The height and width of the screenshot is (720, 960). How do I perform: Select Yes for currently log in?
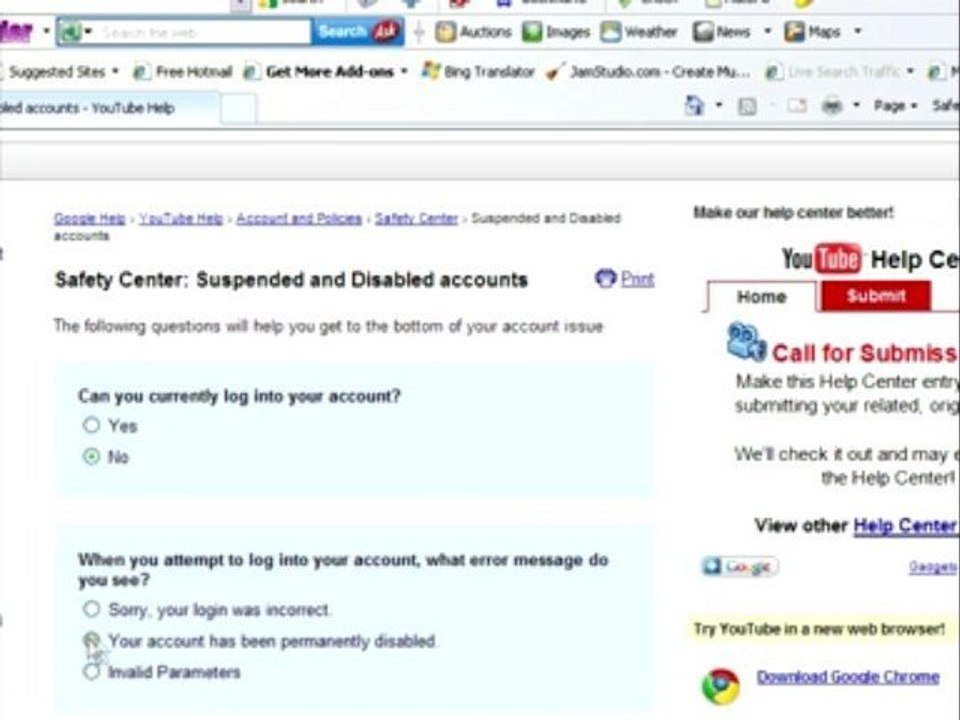[91, 425]
